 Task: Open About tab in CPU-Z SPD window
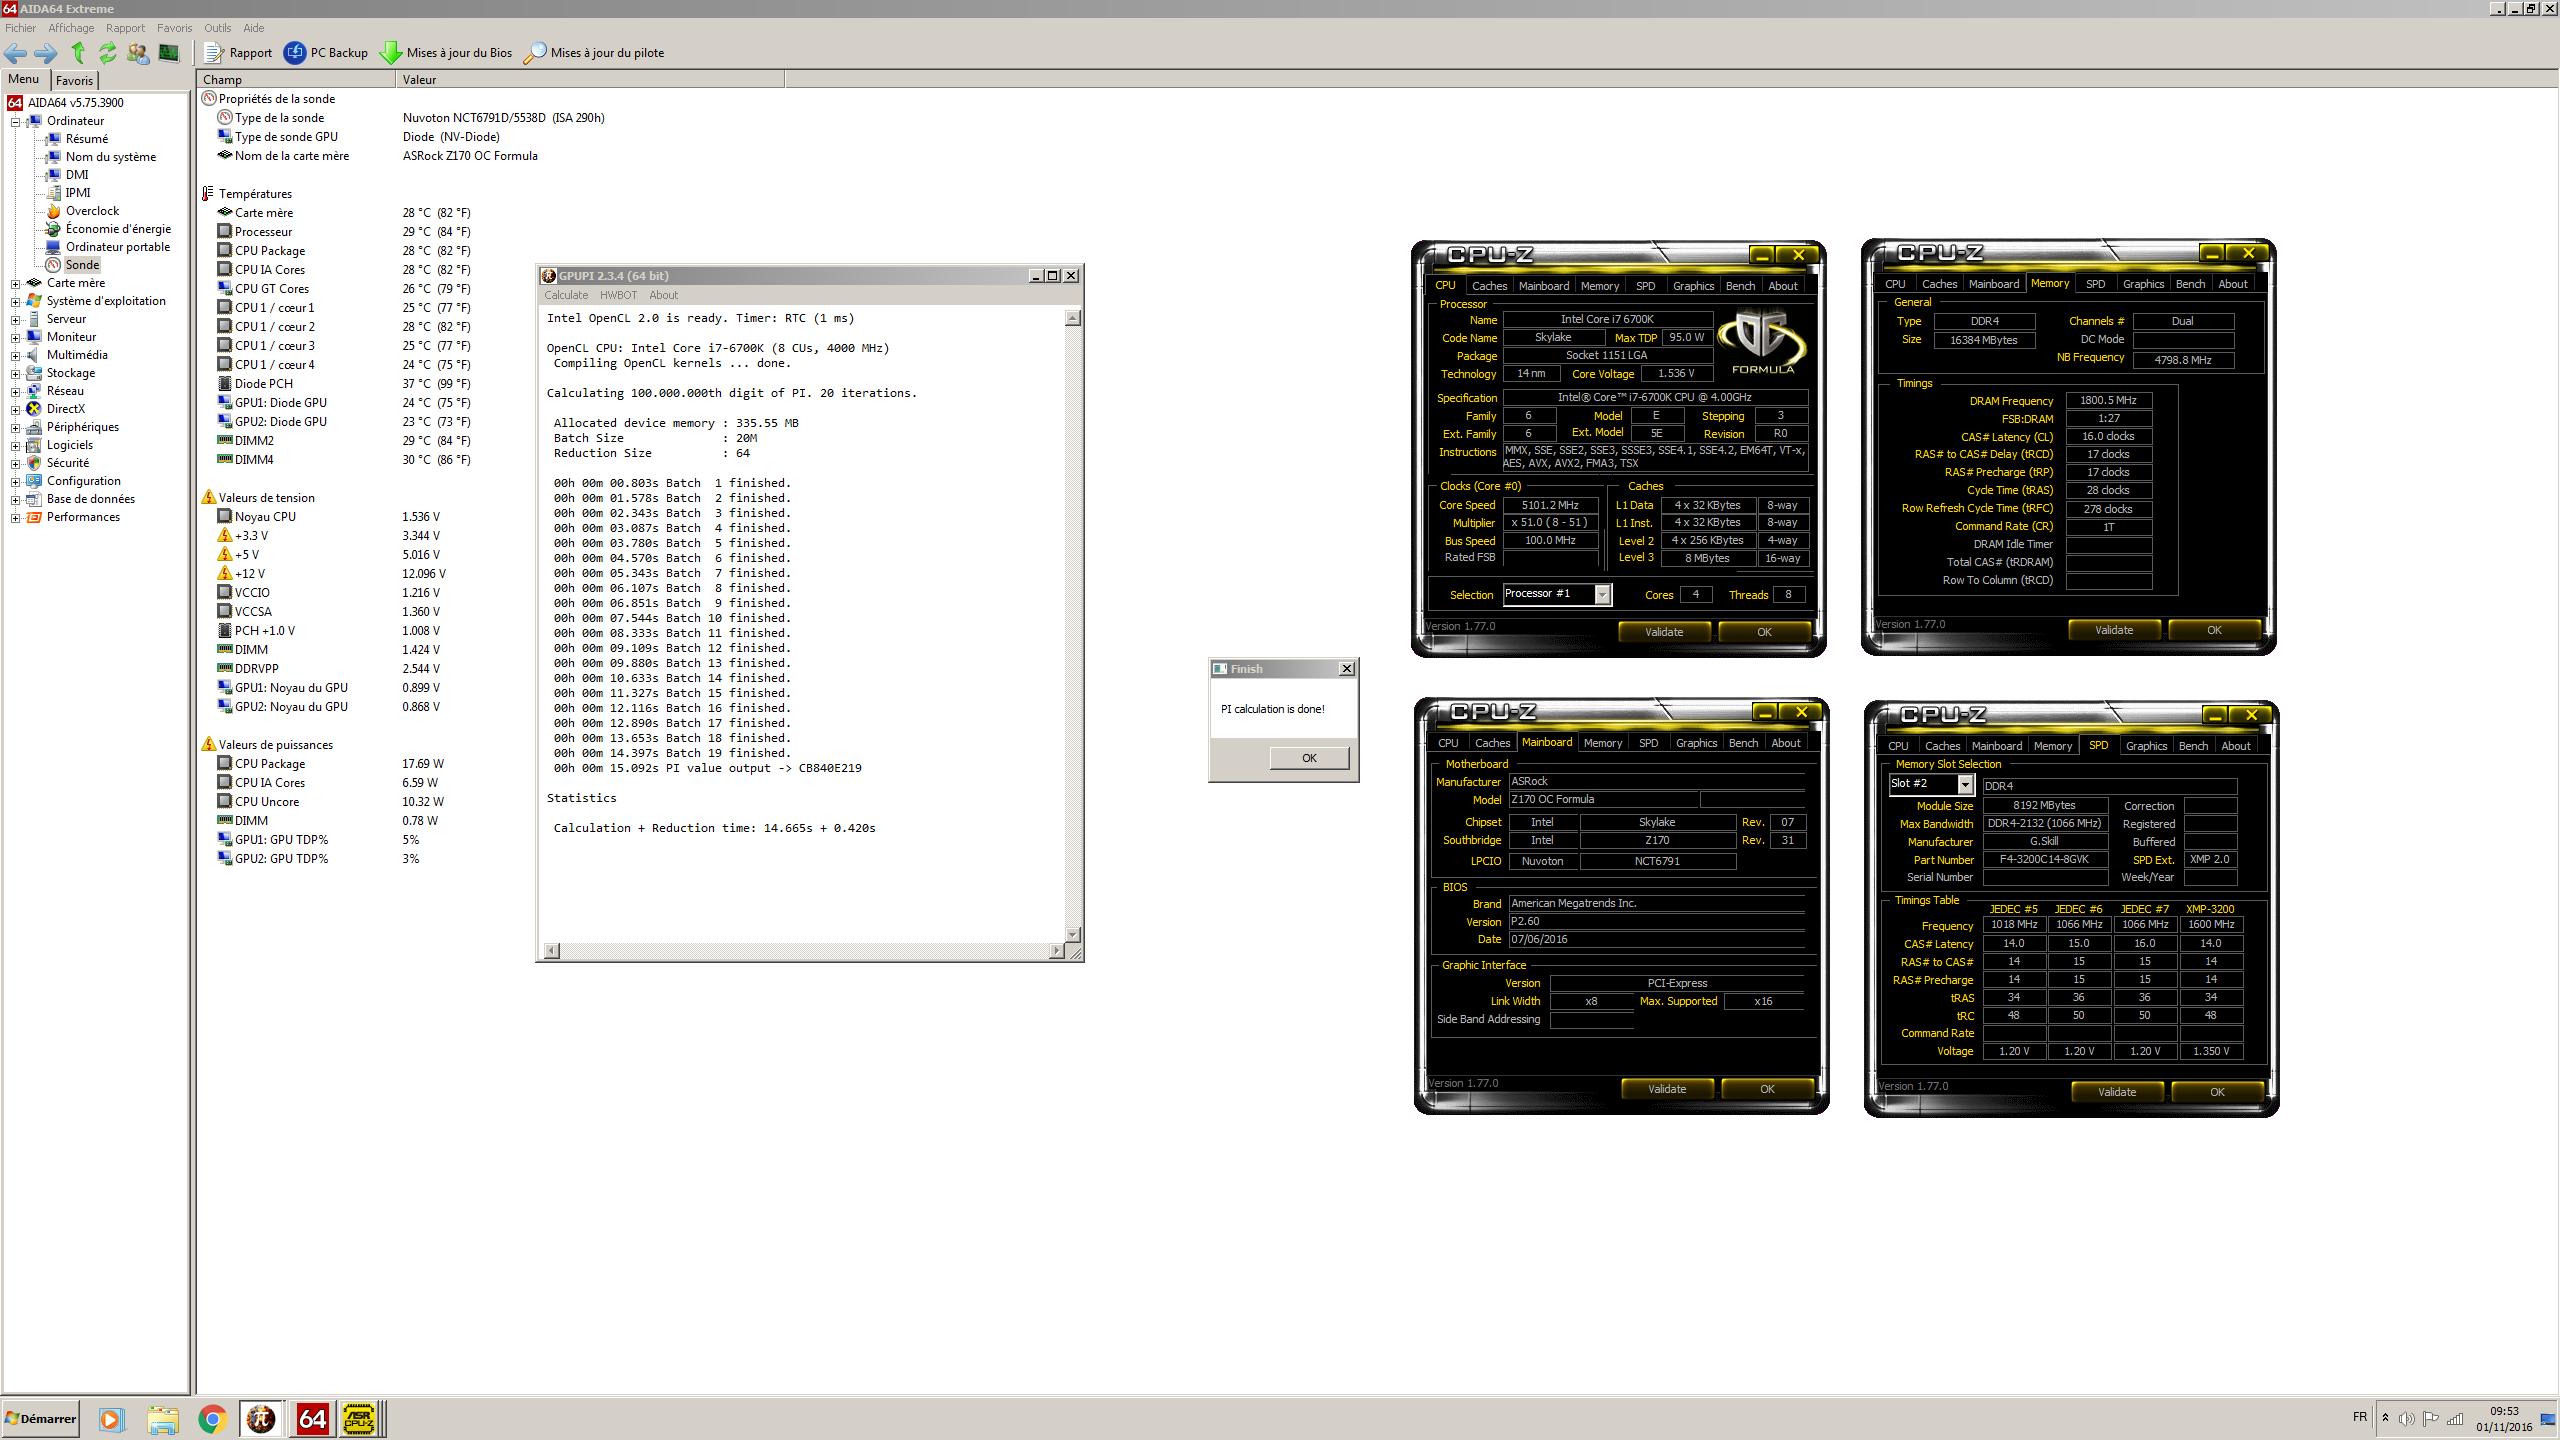2236,746
